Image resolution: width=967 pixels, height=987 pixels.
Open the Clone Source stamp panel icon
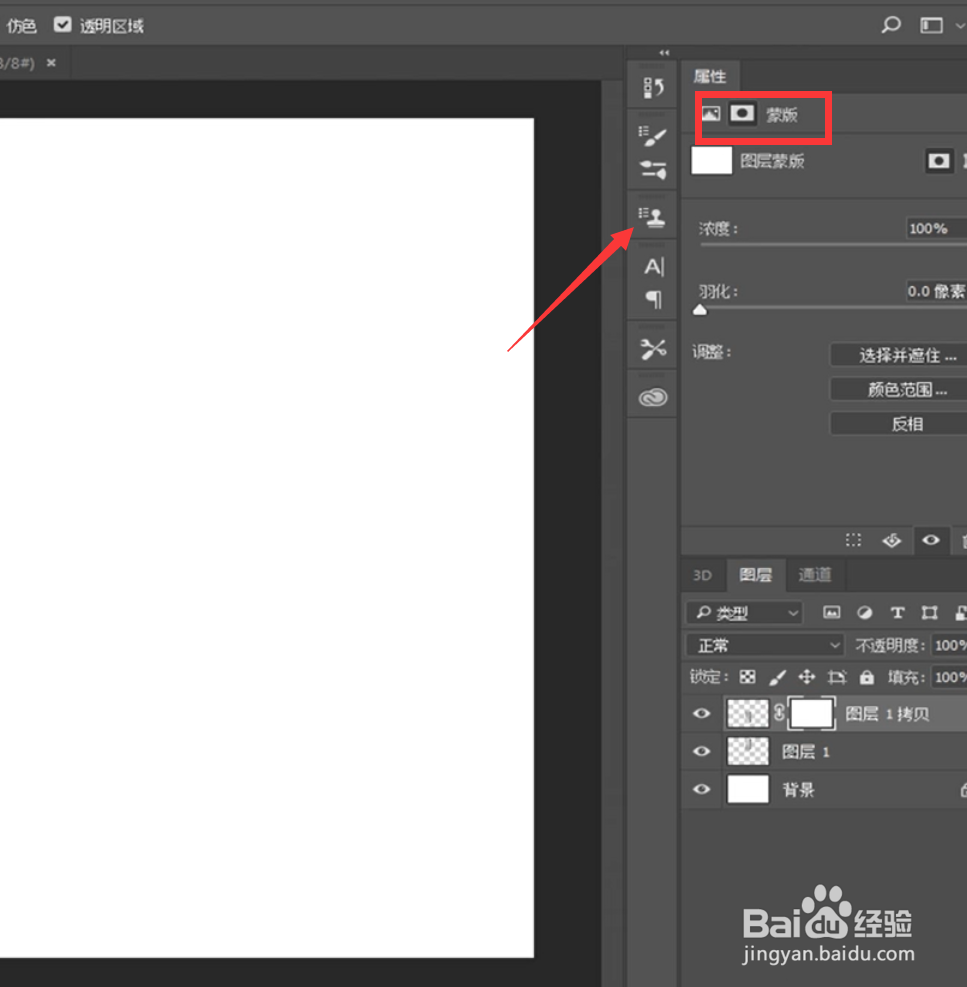(x=652, y=217)
